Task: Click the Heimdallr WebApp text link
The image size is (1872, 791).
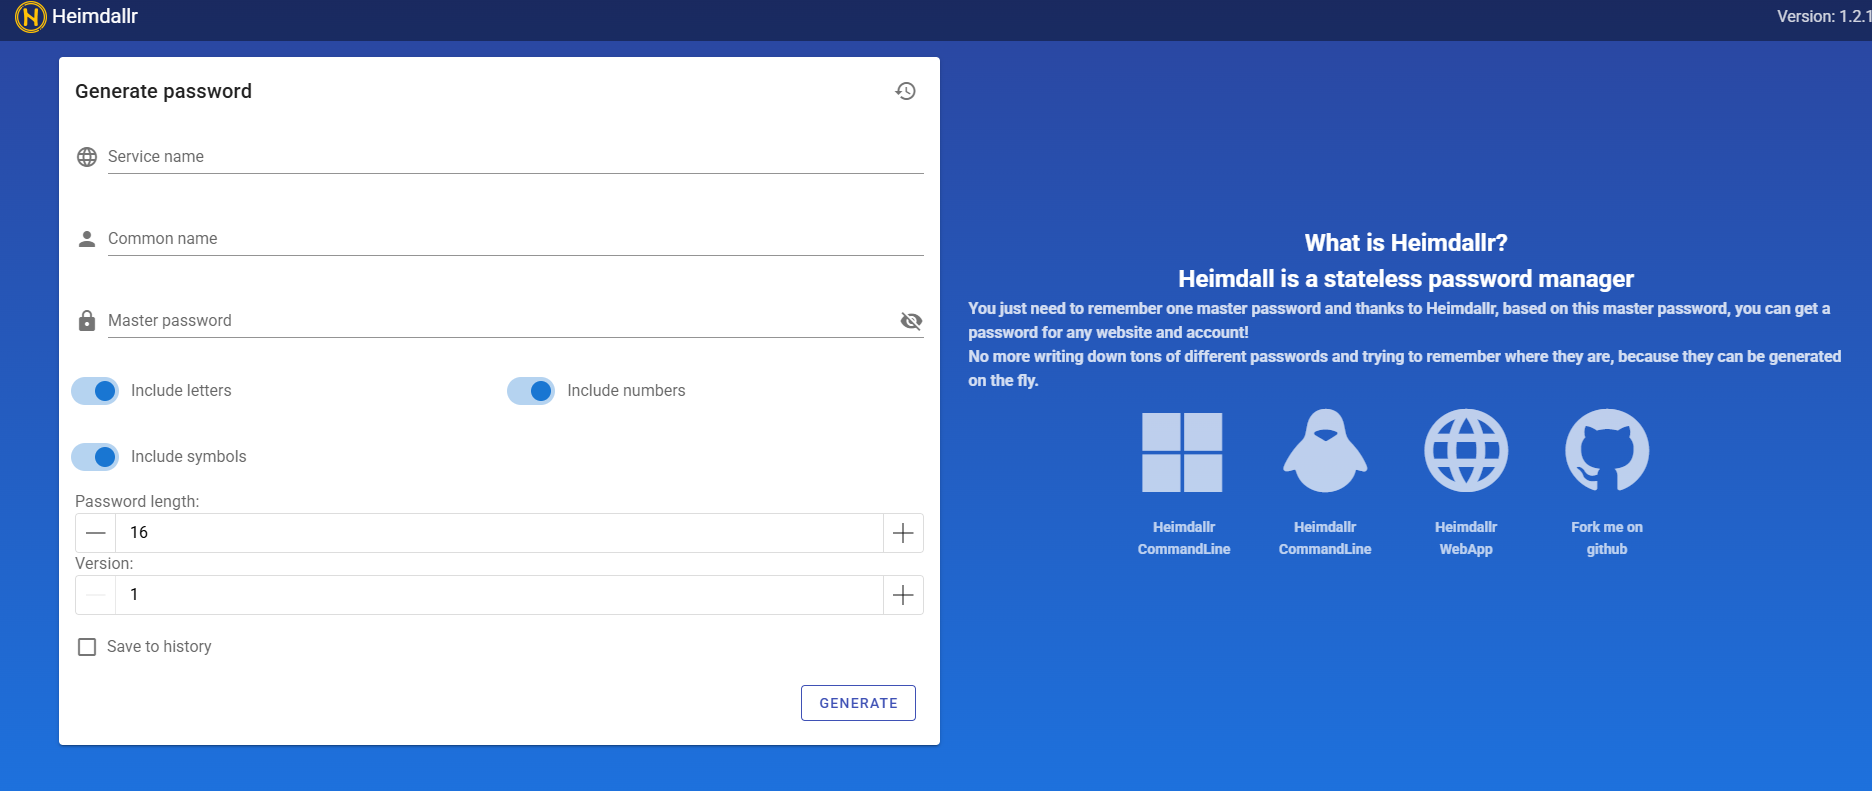Action: point(1466,538)
